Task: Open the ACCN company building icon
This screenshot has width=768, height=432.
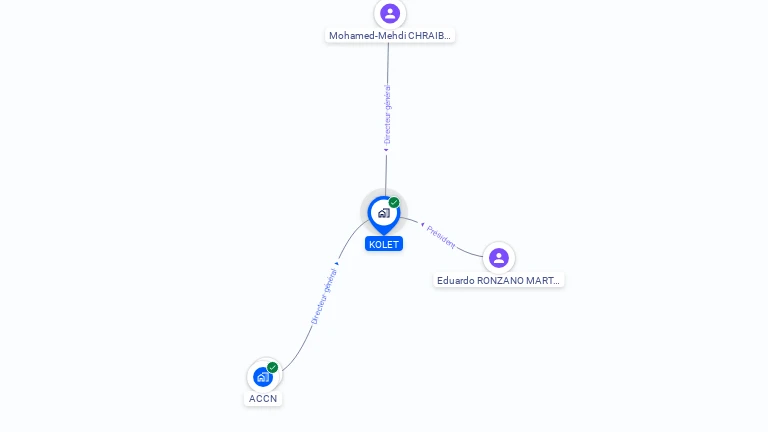Action: click(263, 377)
